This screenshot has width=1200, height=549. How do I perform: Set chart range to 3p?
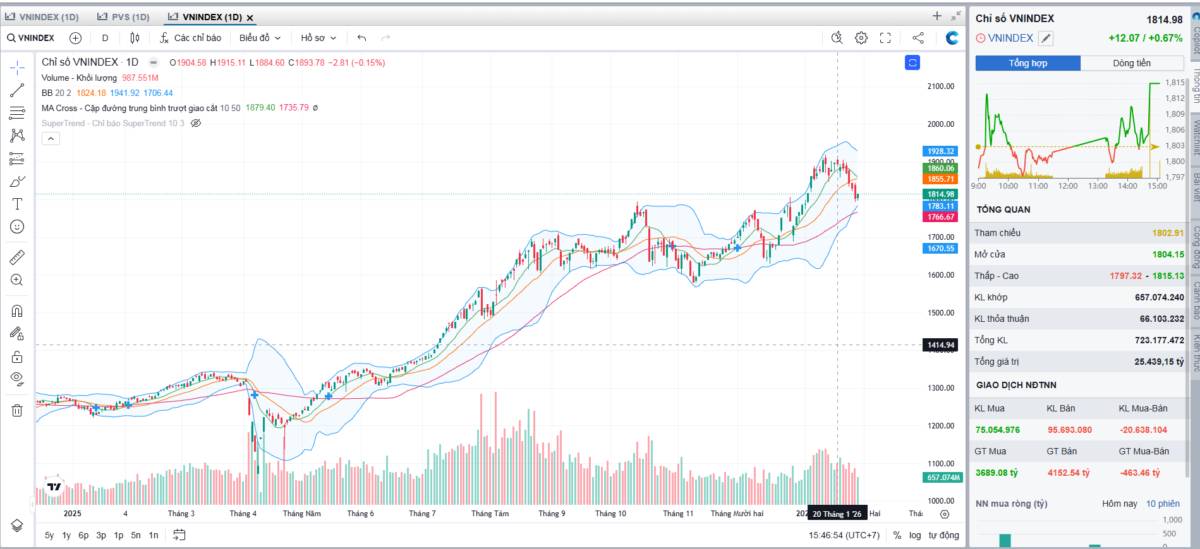pyautogui.click(x=101, y=536)
